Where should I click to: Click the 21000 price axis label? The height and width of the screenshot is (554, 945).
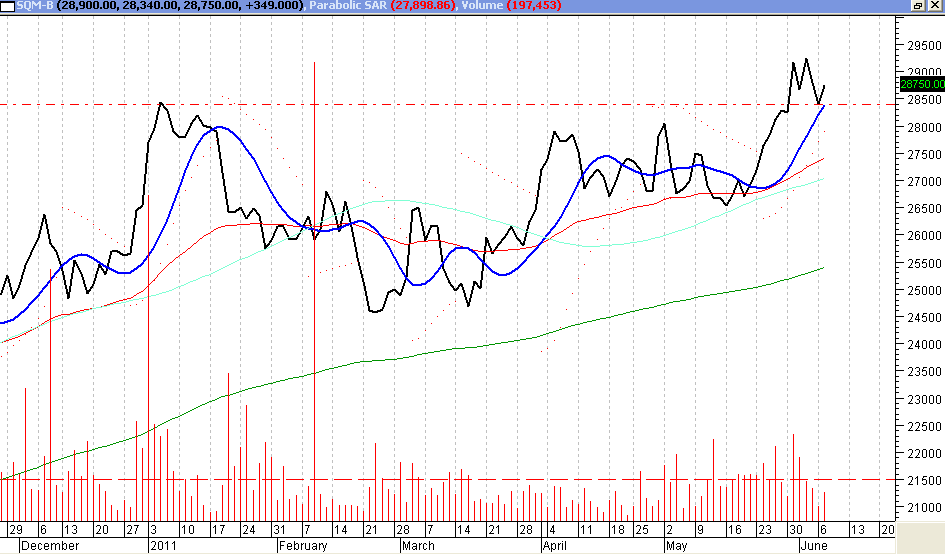pyautogui.click(x=924, y=508)
